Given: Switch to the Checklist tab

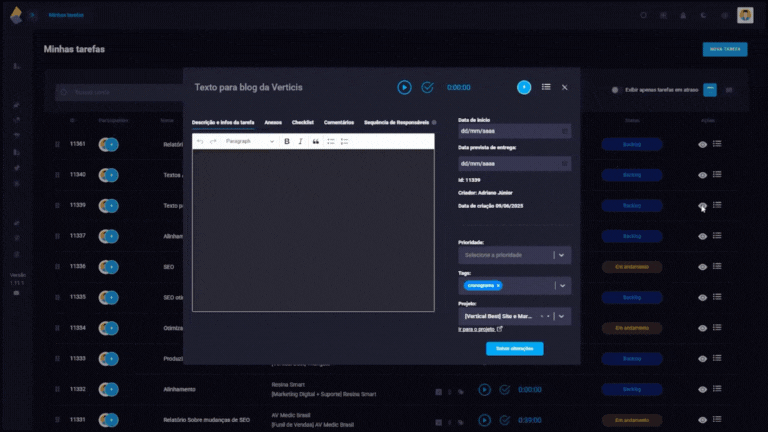Looking at the screenshot, I should (303, 122).
